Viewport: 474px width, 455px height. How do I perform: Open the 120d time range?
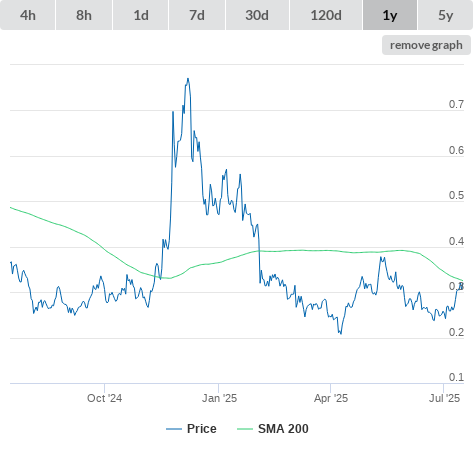326,15
